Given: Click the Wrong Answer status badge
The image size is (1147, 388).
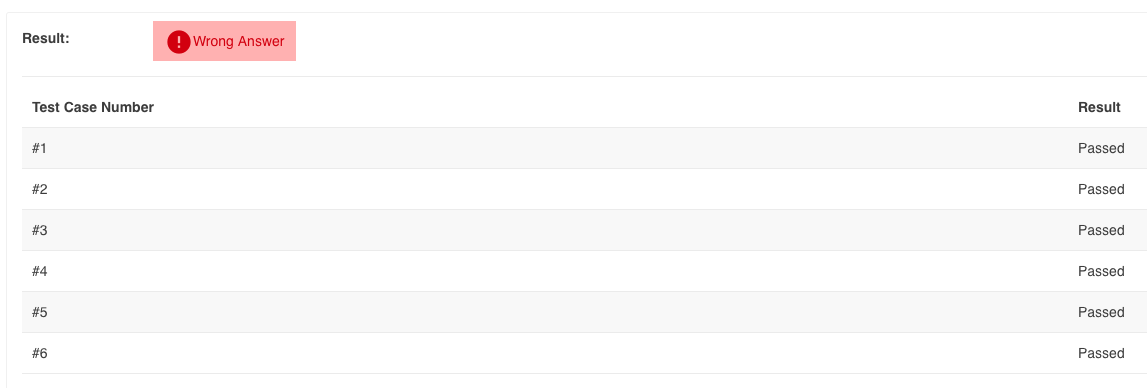Looking at the screenshot, I should [225, 41].
